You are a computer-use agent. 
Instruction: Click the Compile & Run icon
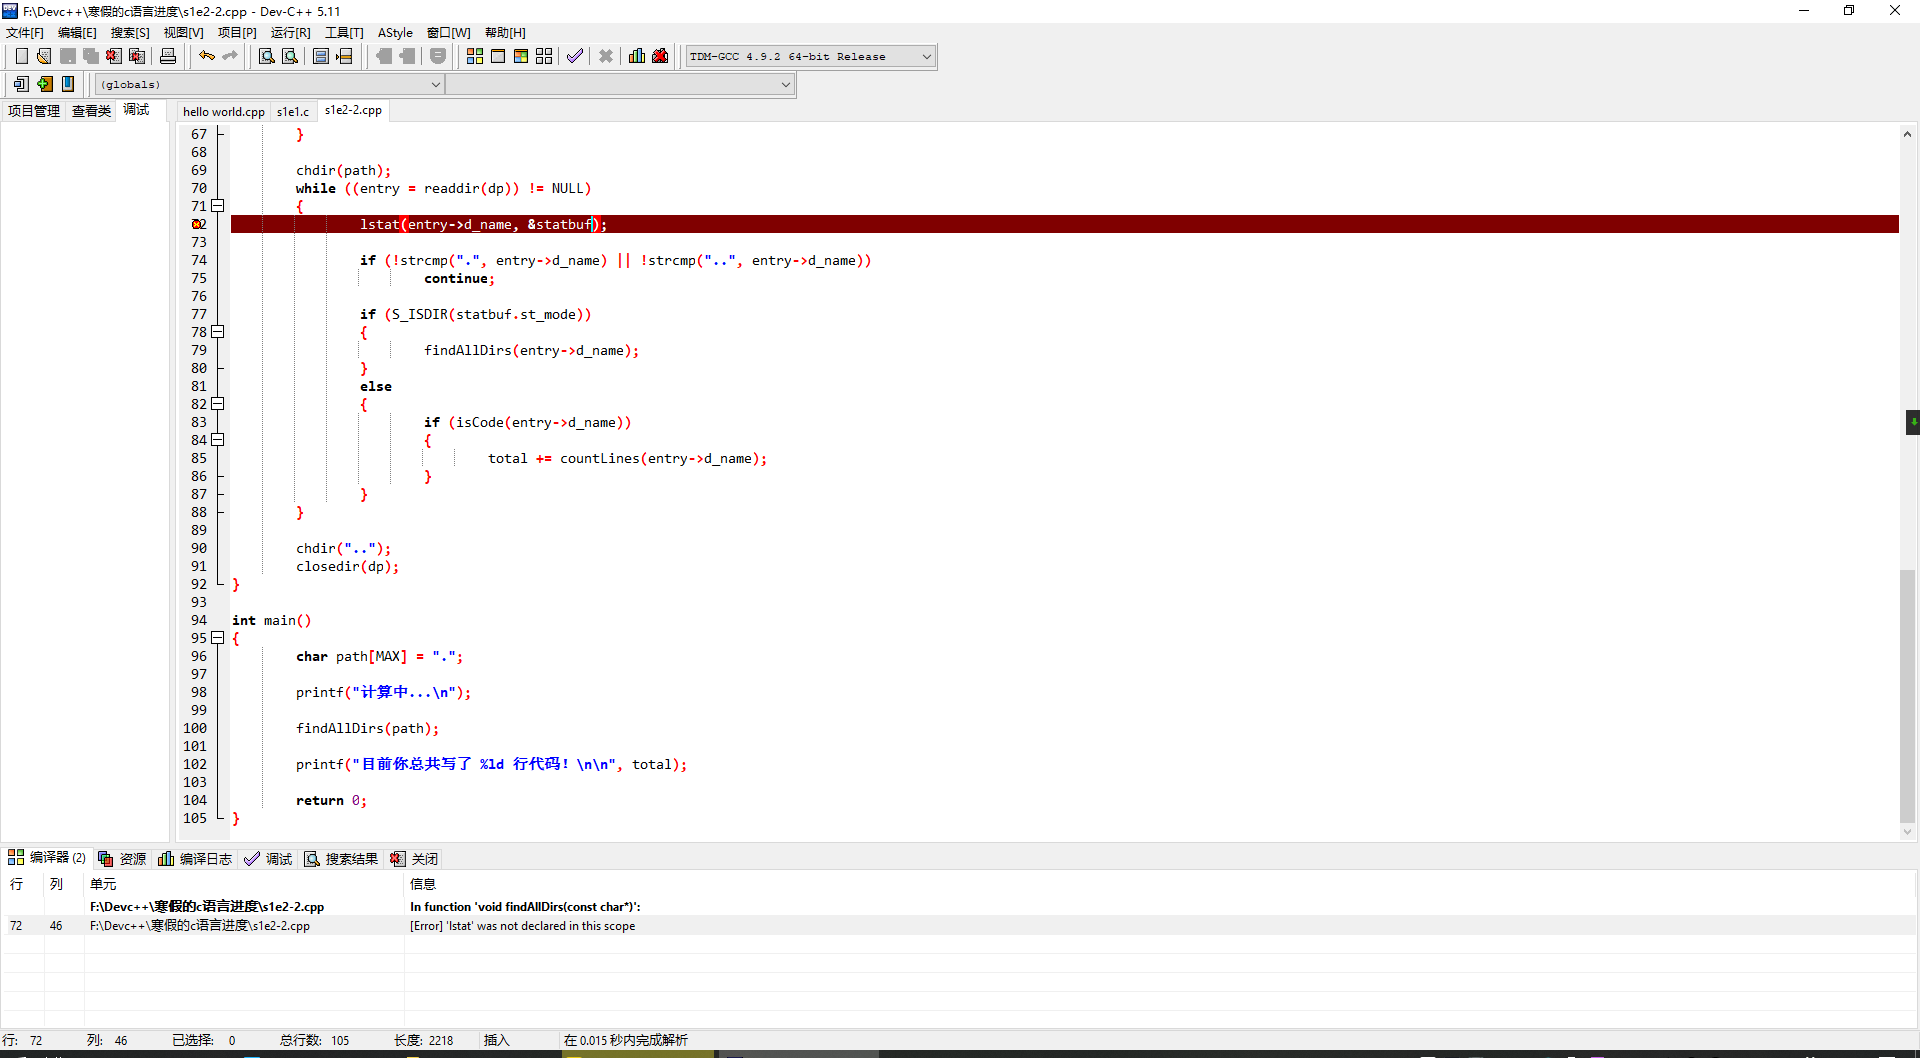tap(521, 56)
